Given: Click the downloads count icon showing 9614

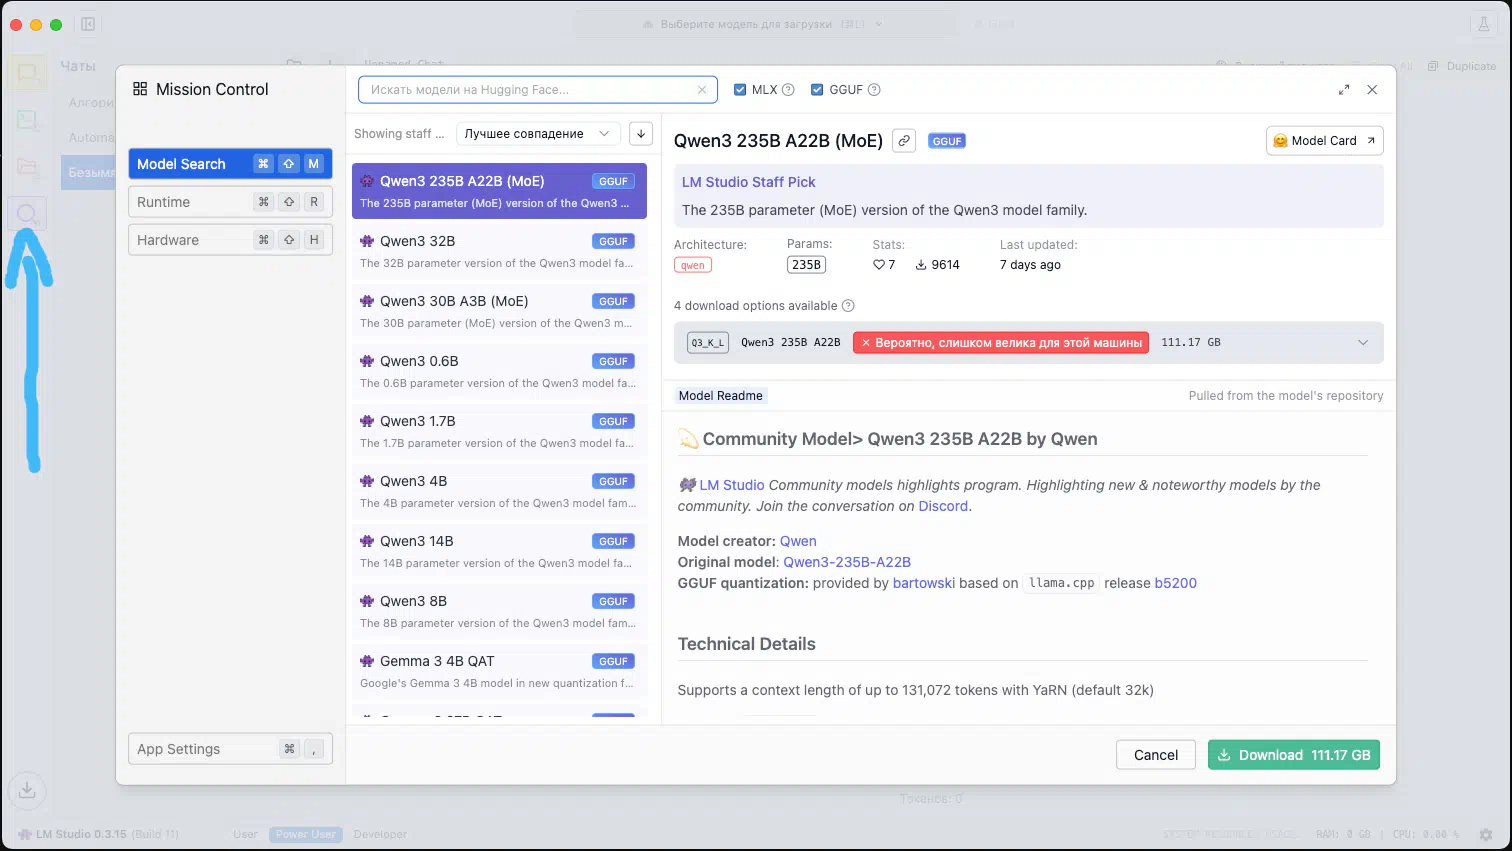Looking at the screenshot, I should click(x=921, y=265).
